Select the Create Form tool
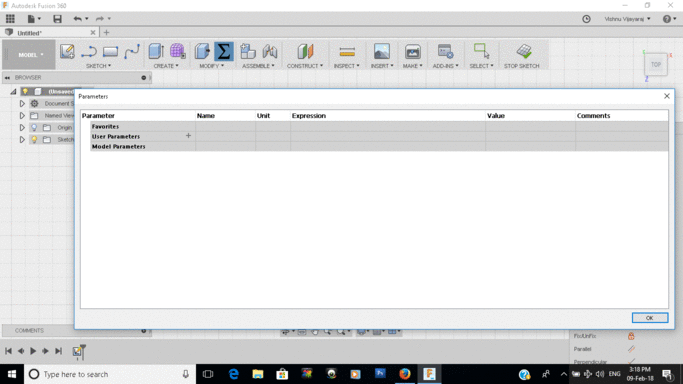 pyautogui.click(x=177, y=51)
